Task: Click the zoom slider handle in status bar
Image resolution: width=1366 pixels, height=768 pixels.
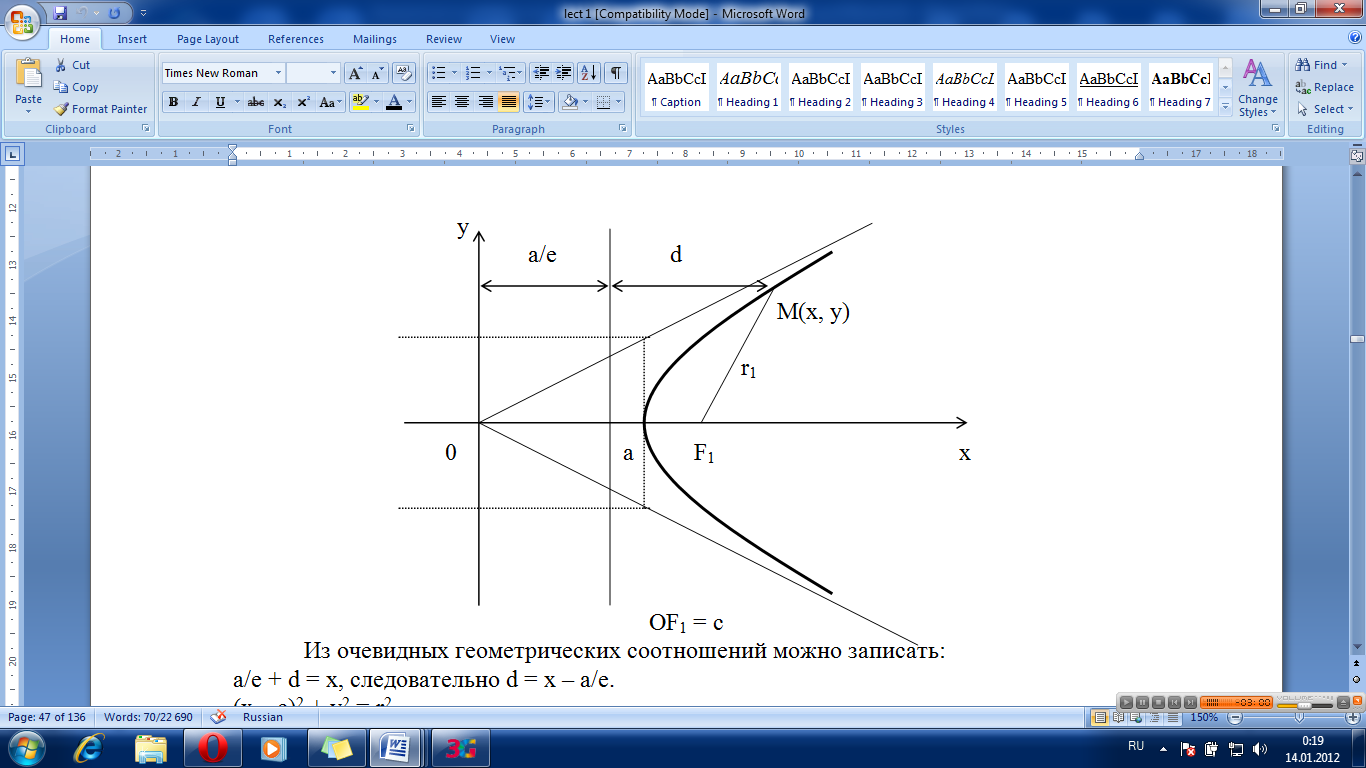Action: click(x=1298, y=717)
